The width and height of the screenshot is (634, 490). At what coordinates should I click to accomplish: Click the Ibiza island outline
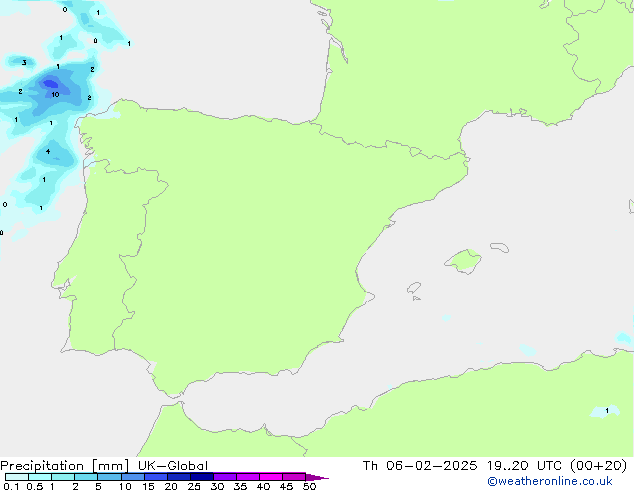414,288
